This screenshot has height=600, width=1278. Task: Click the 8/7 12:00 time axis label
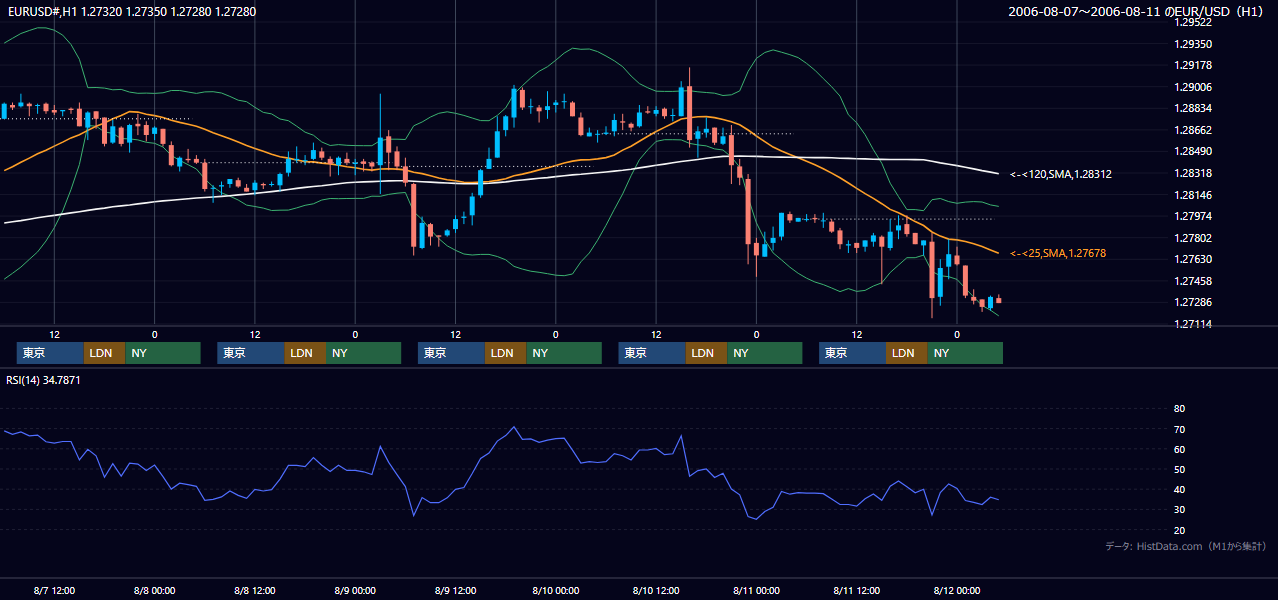pyautogui.click(x=54, y=591)
